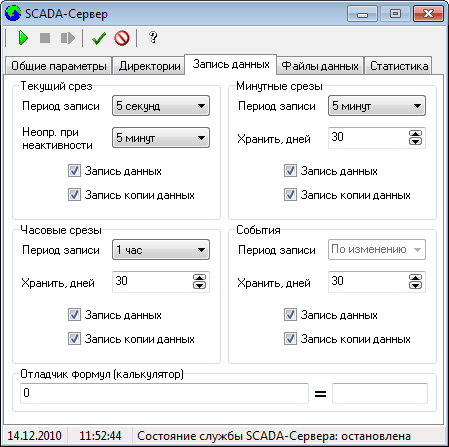Apply settings with the green checkmark icon
Viewport: 449px width, 447px height.
tap(99, 38)
